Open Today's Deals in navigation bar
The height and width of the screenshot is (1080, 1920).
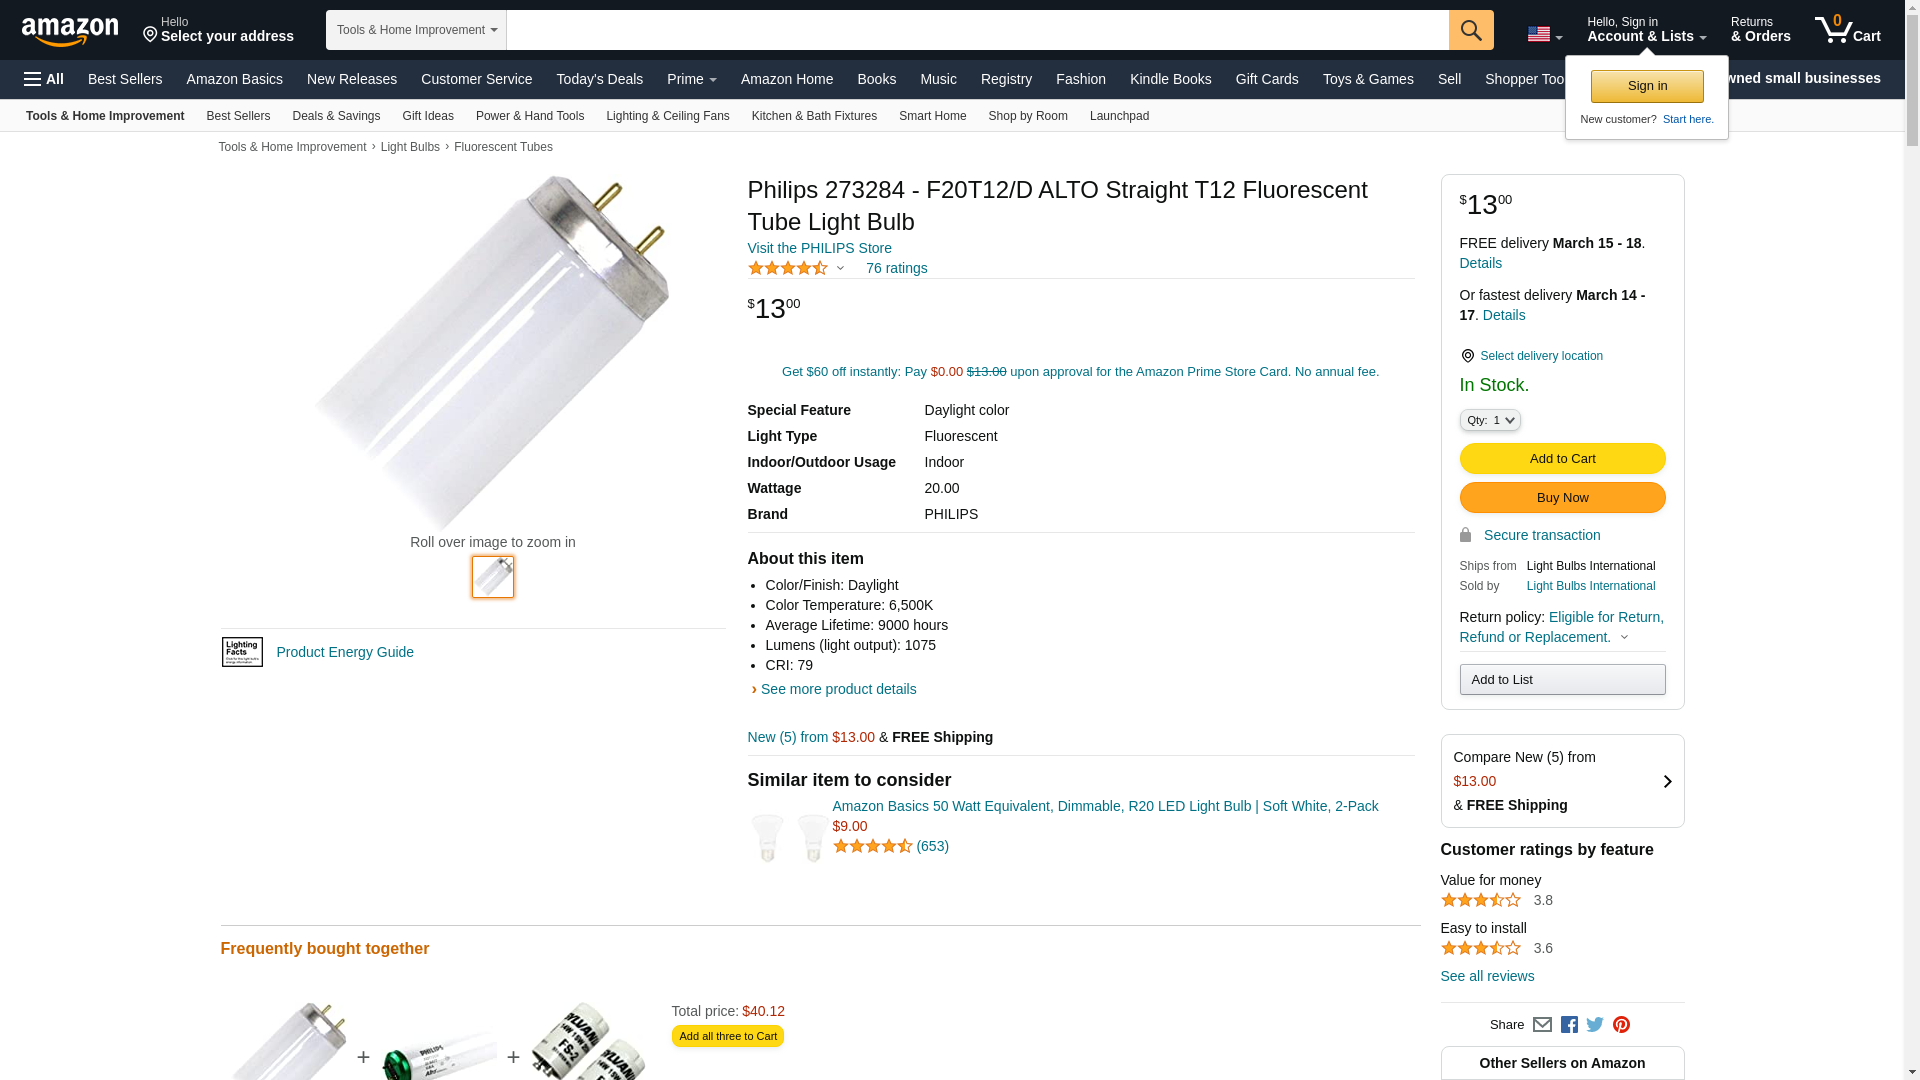pos(599,79)
